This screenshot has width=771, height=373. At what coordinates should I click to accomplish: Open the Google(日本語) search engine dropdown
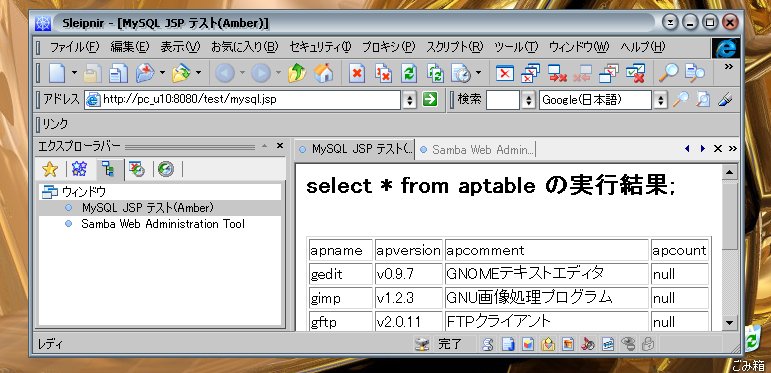click(x=660, y=100)
